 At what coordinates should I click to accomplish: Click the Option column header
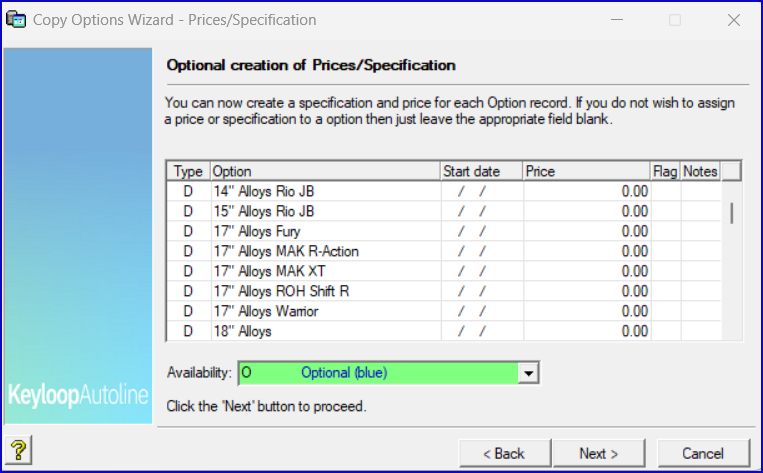(325, 171)
